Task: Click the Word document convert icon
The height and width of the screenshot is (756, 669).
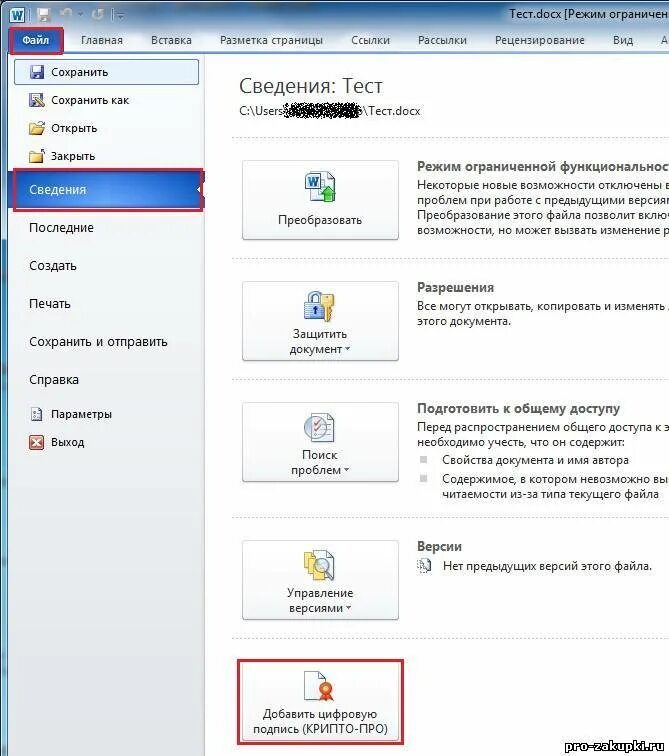Action: coord(320,186)
